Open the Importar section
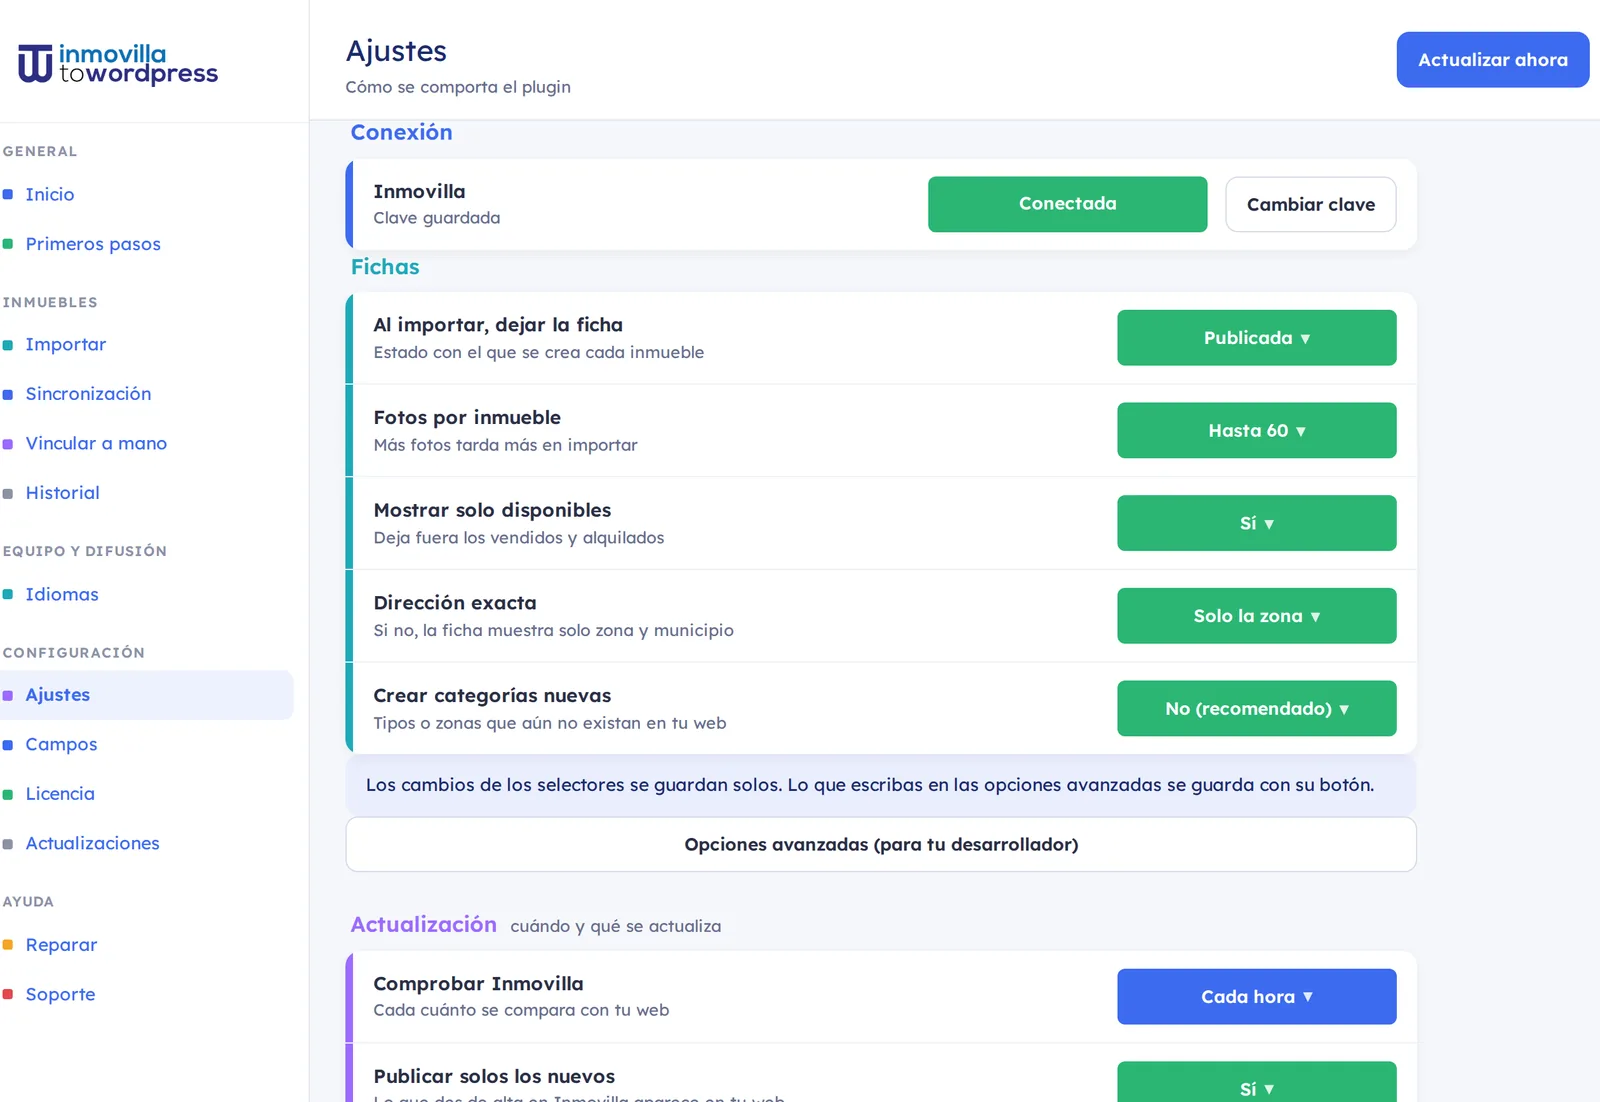The image size is (1600, 1102). point(66,344)
